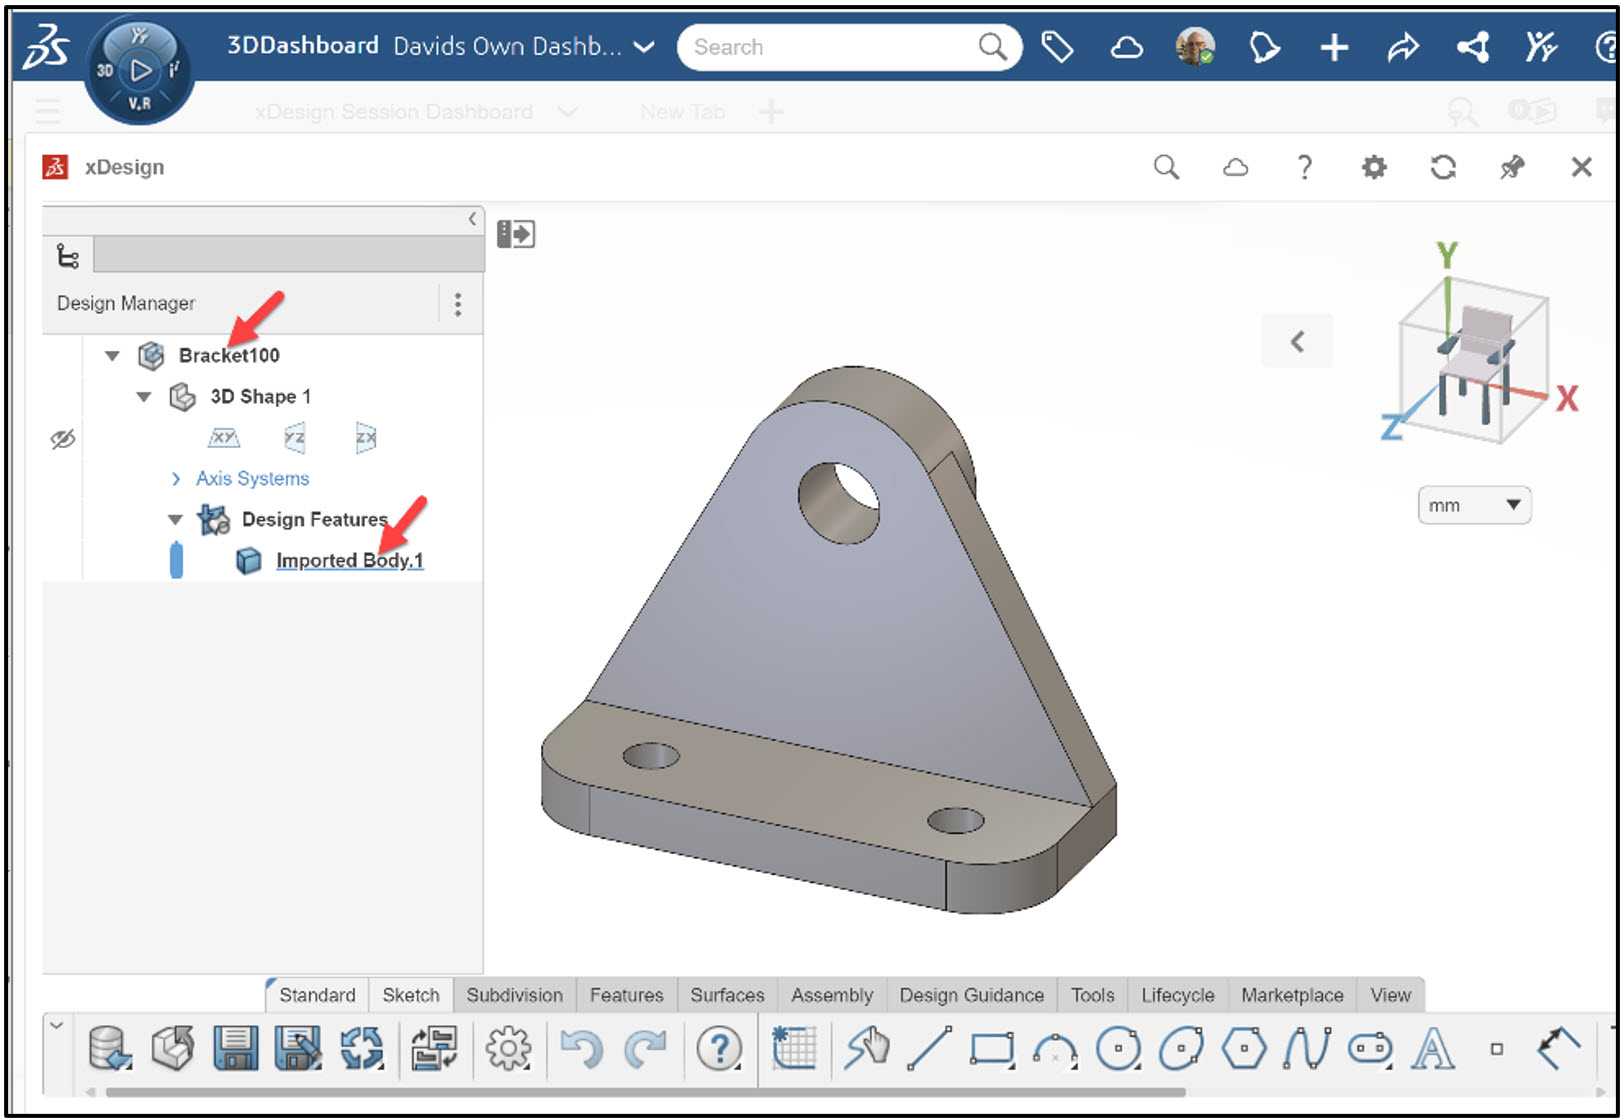
Task: Select the Circle sketch tool
Action: pos(1120,1049)
